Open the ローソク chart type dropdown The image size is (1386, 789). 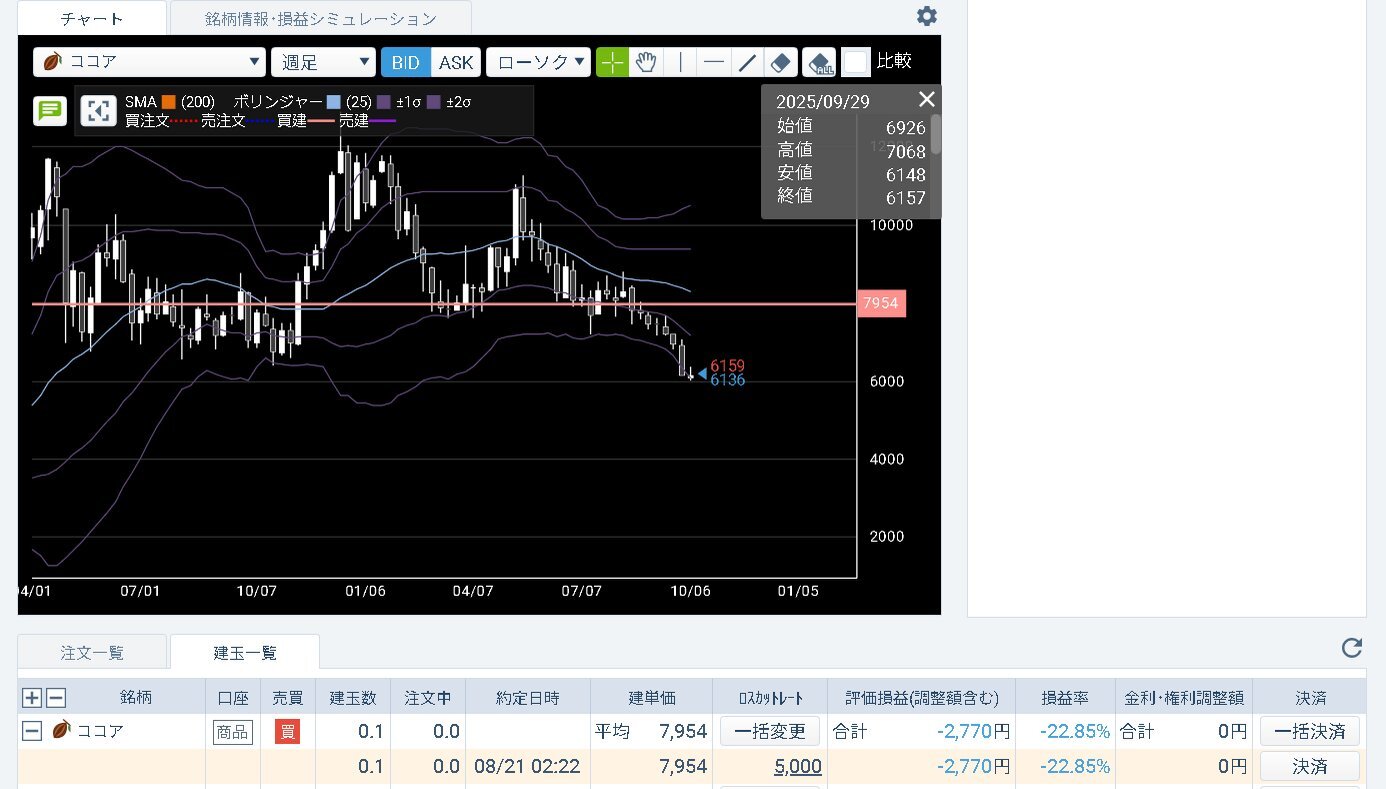pyautogui.click(x=538, y=62)
